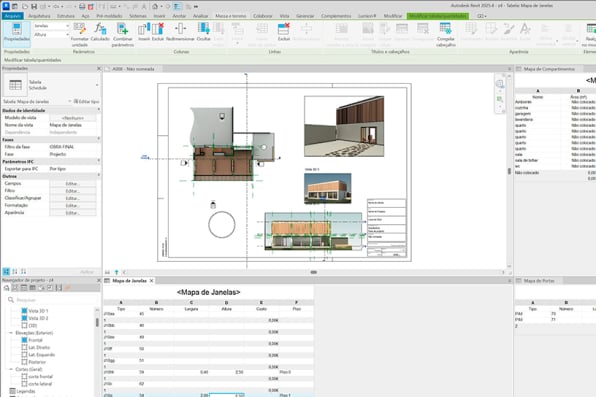This screenshot has height=397, width=596.
Task: Open the Tabela Schedule type selector dropdown
Action: [x=97, y=85]
